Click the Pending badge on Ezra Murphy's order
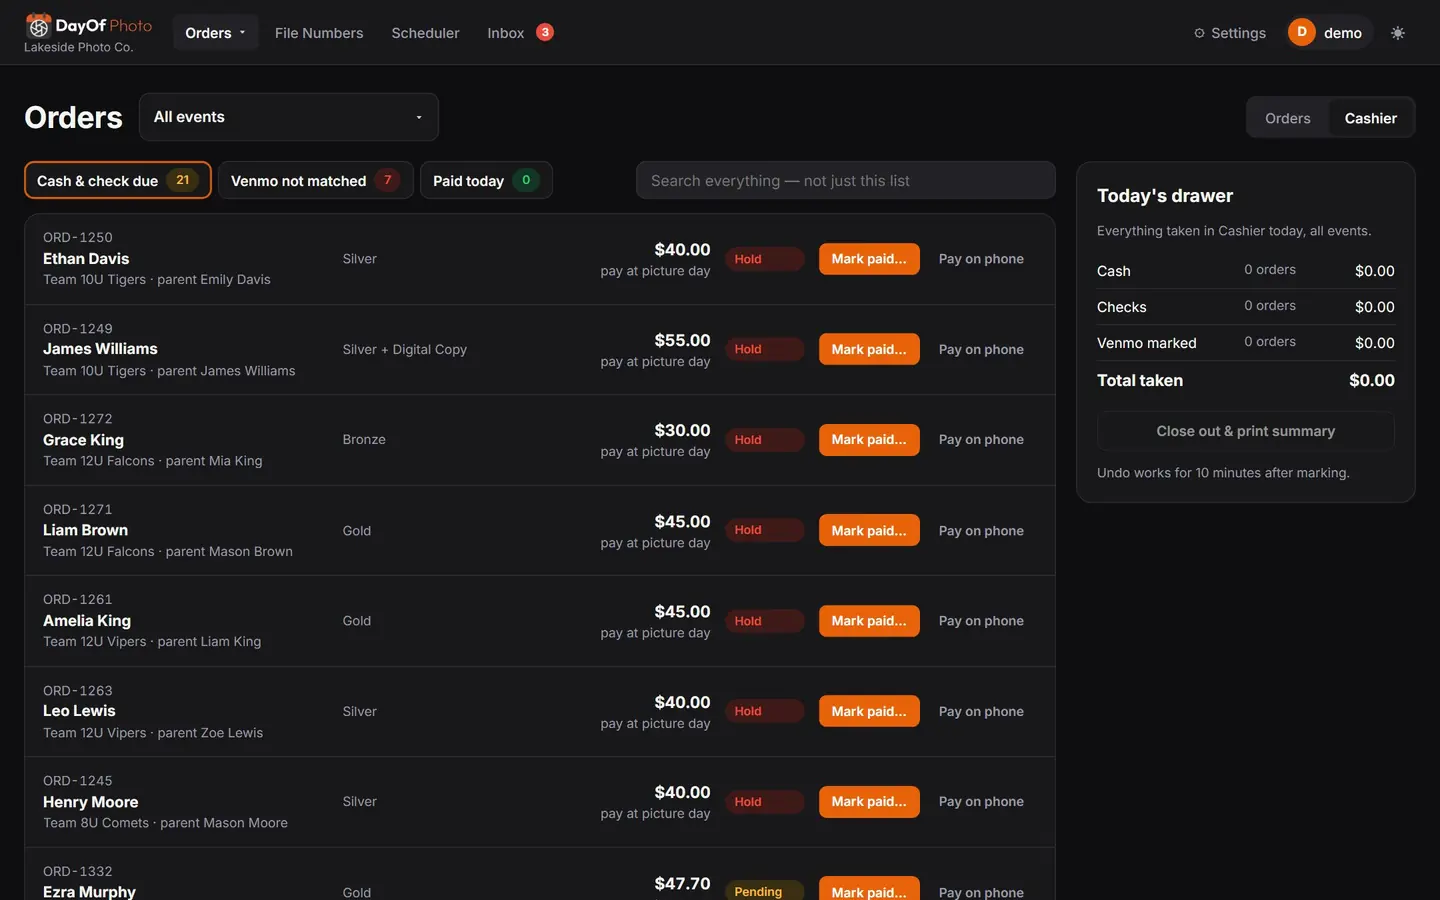 pos(764,890)
